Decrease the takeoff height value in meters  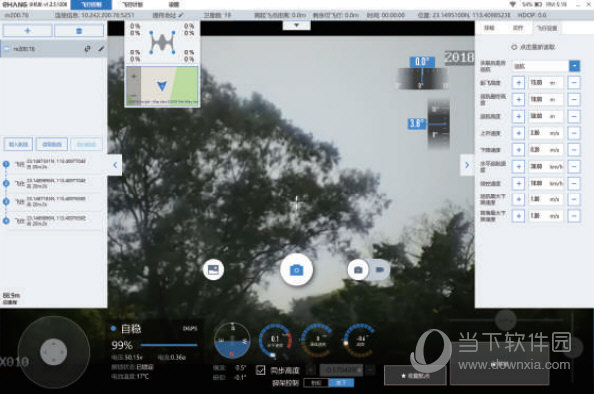click(x=574, y=82)
